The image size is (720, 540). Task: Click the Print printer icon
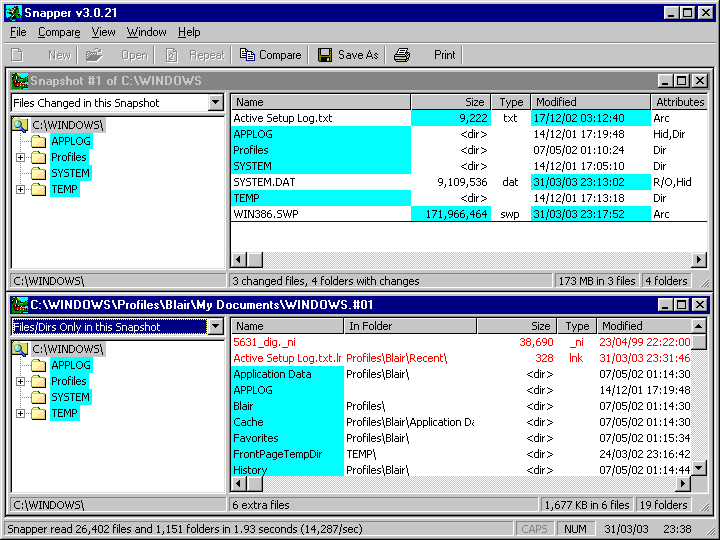point(402,55)
